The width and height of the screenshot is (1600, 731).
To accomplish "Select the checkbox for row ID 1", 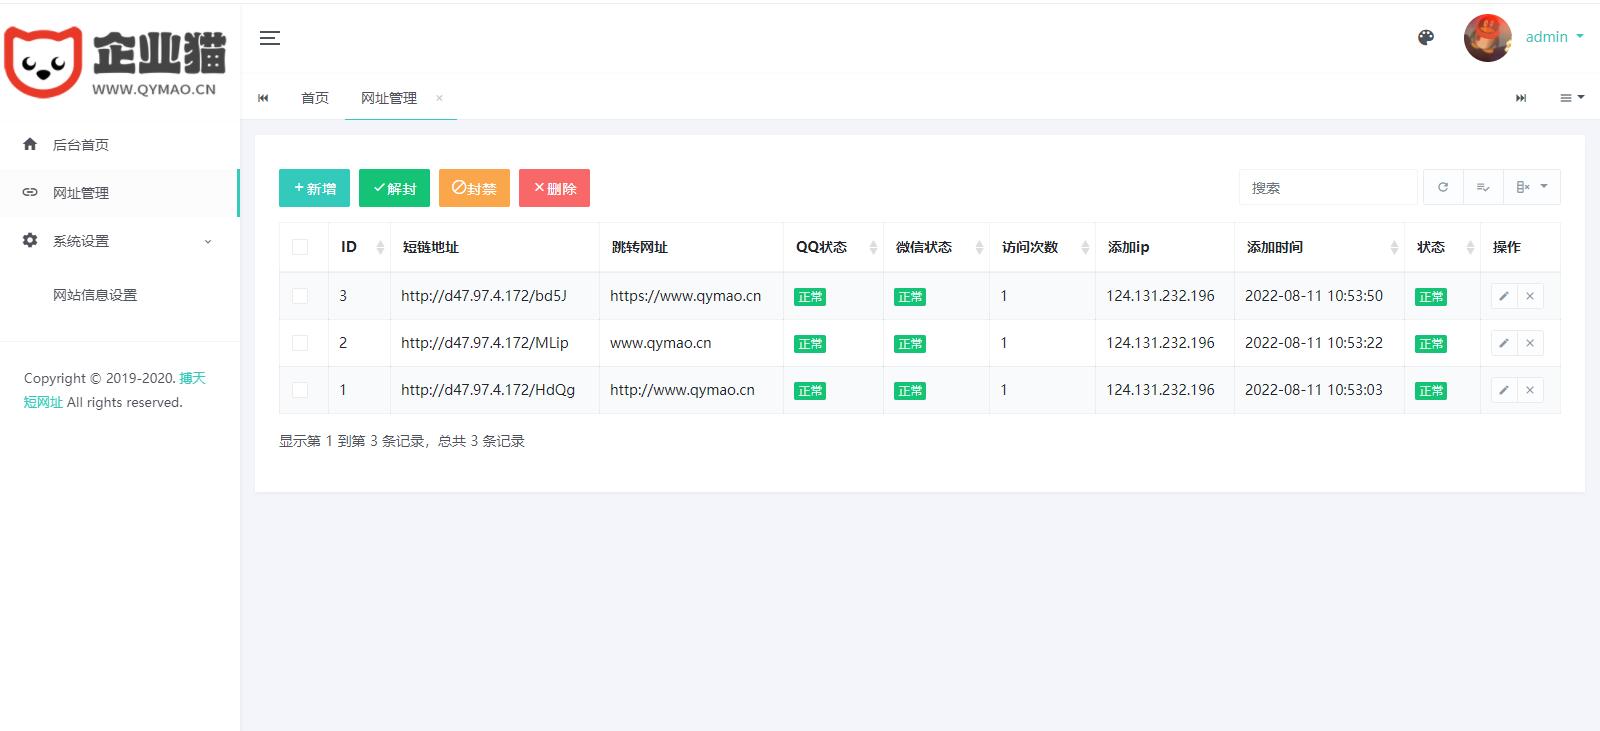I will click(300, 390).
